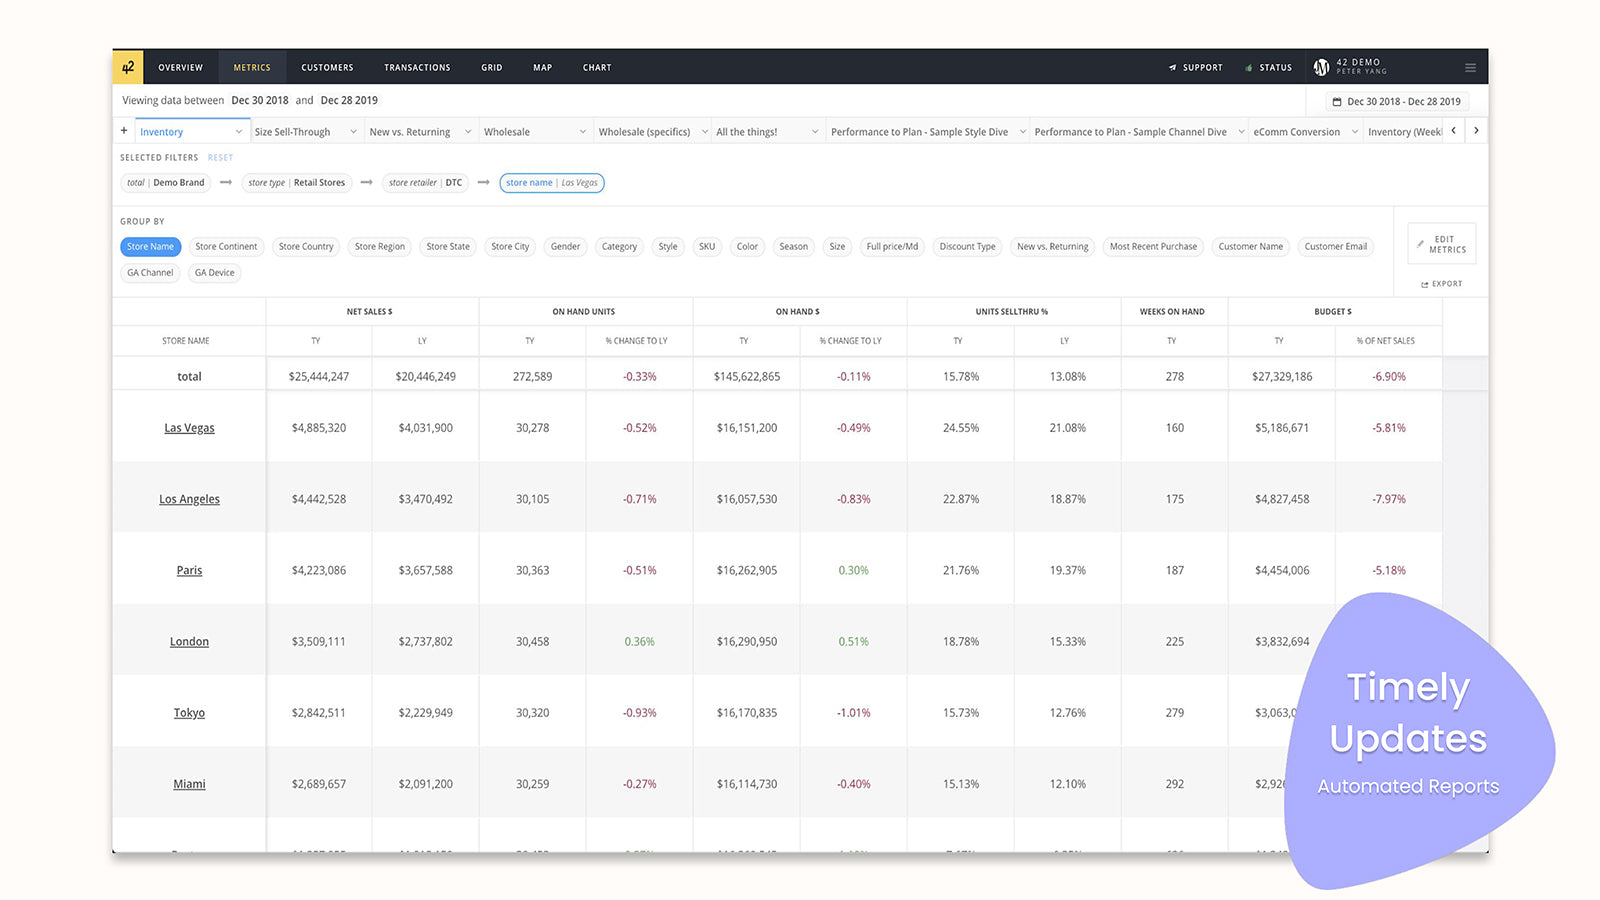This screenshot has width=1600, height=900.
Task: Select the Demo Brand total filter chip
Action: click(x=166, y=183)
